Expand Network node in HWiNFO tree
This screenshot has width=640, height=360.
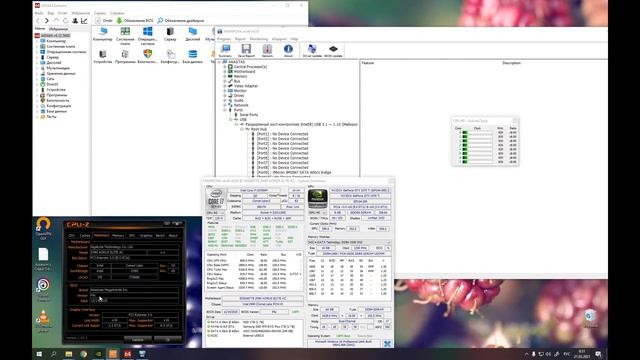point(225,105)
